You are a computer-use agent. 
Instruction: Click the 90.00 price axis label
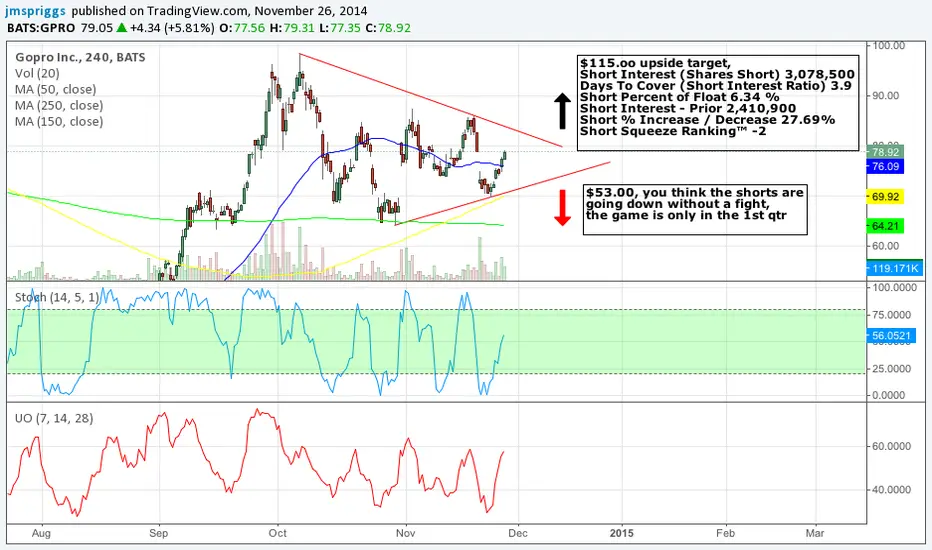pos(886,95)
